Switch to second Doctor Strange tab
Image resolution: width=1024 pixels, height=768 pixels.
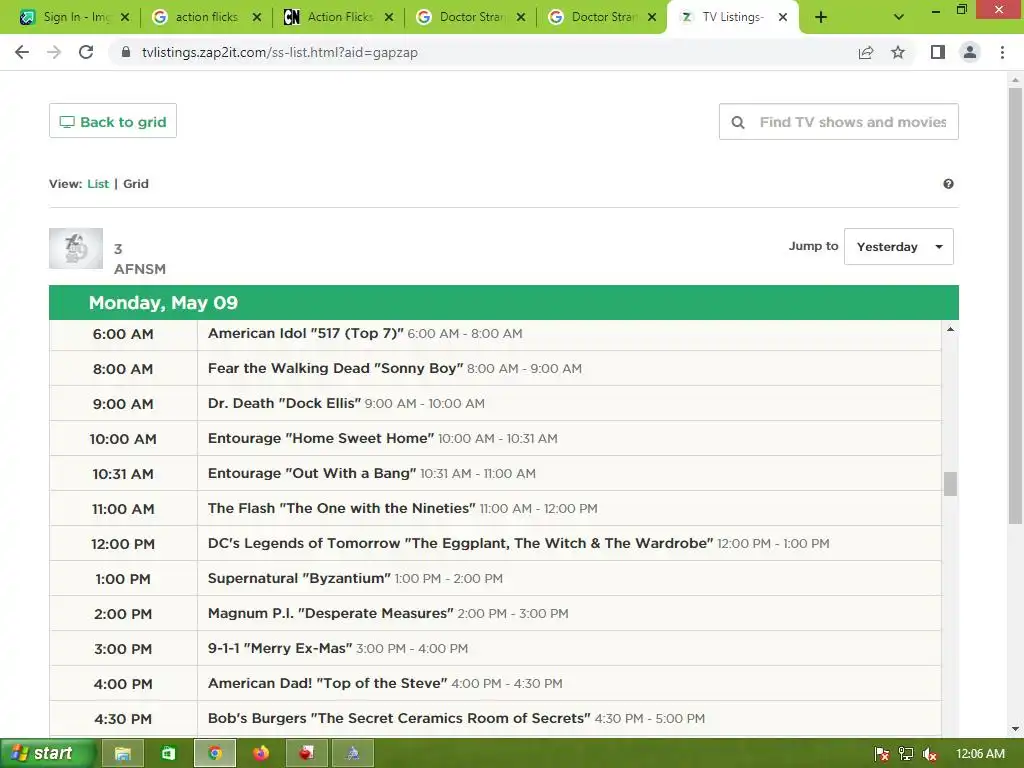pyautogui.click(x=602, y=17)
